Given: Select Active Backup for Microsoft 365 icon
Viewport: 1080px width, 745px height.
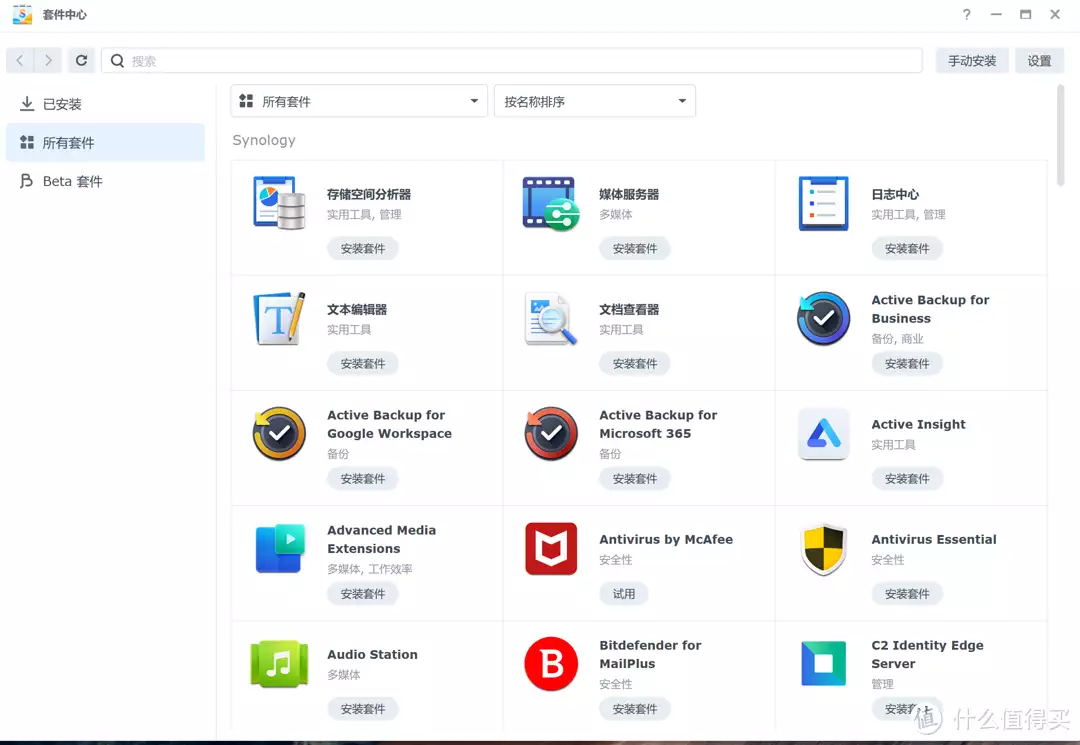Looking at the screenshot, I should tap(551, 433).
